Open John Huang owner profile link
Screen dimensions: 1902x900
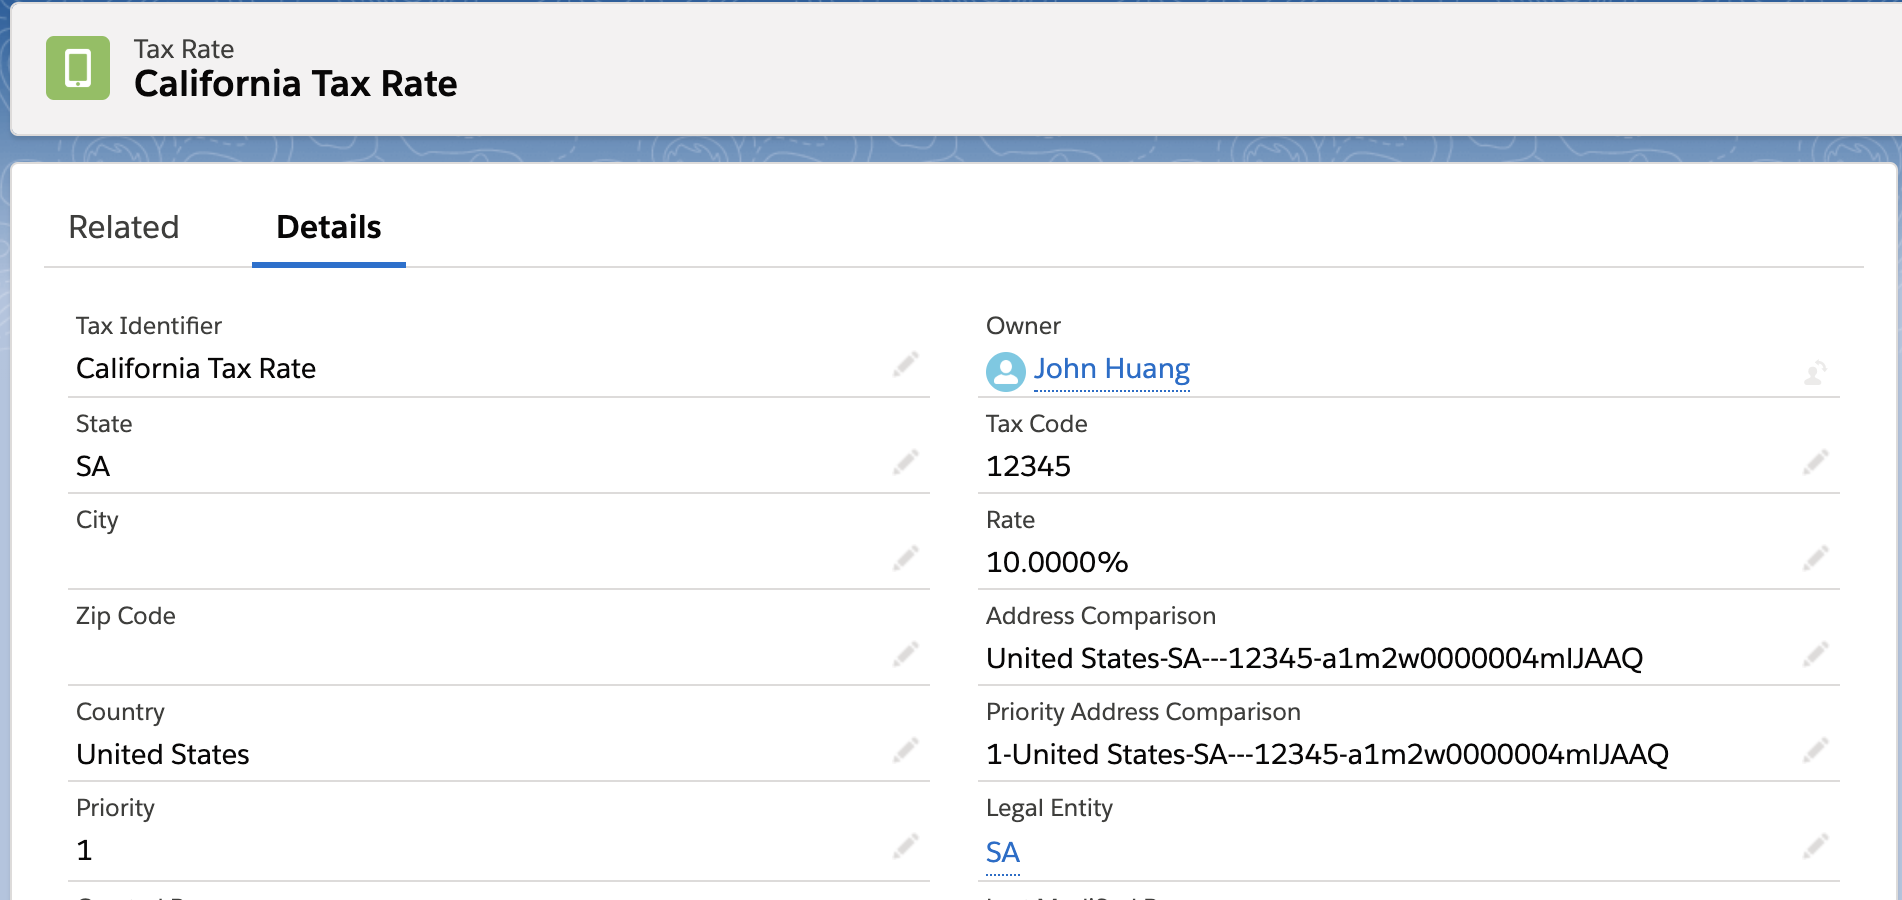pos(1111,369)
